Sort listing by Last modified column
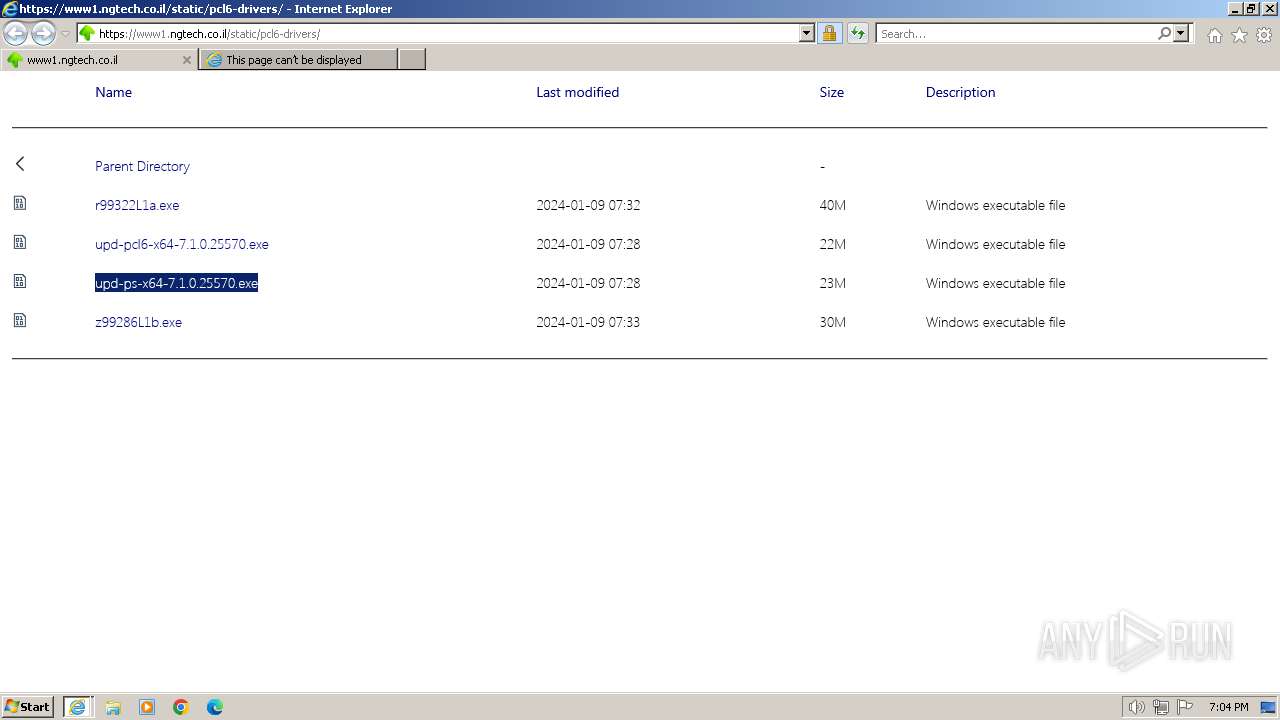The width and height of the screenshot is (1280, 720). (577, 92)
